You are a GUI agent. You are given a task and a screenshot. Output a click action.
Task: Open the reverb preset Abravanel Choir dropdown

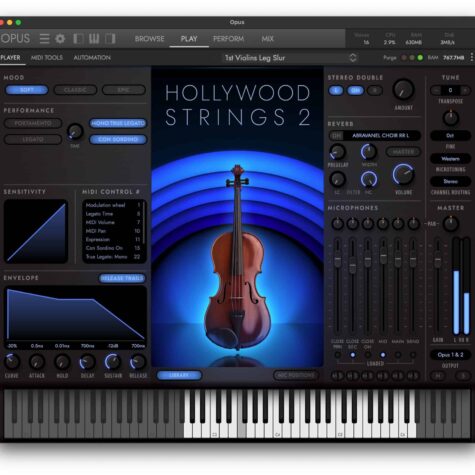(381, 136)
